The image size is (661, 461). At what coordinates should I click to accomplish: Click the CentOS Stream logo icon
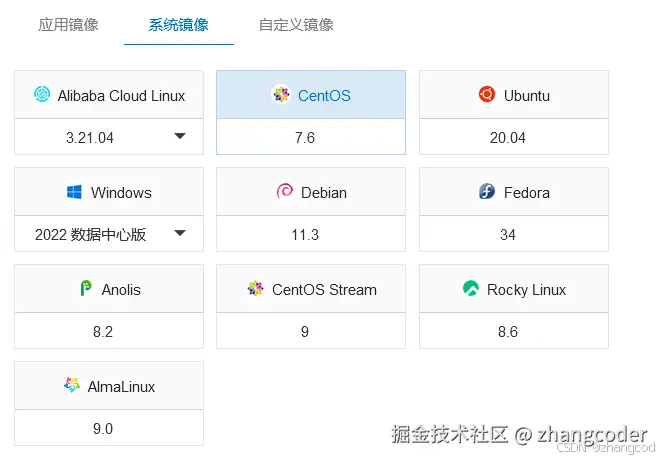(x=255, y=289)
